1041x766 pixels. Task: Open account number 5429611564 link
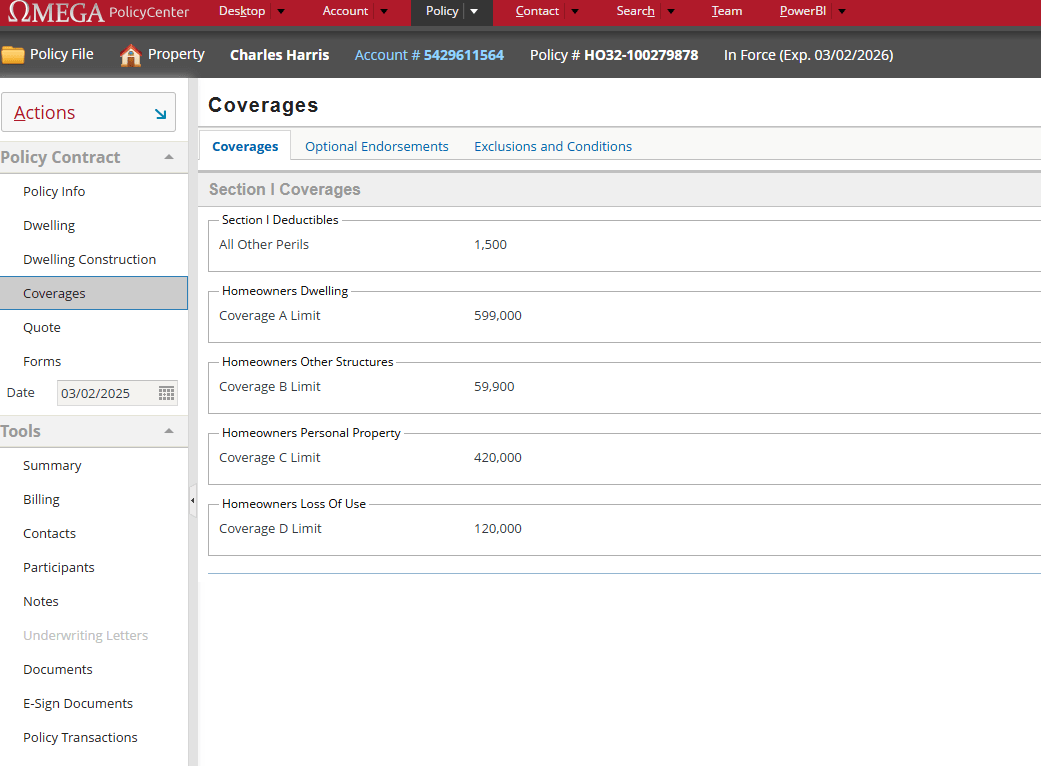[x=429, y=55]
